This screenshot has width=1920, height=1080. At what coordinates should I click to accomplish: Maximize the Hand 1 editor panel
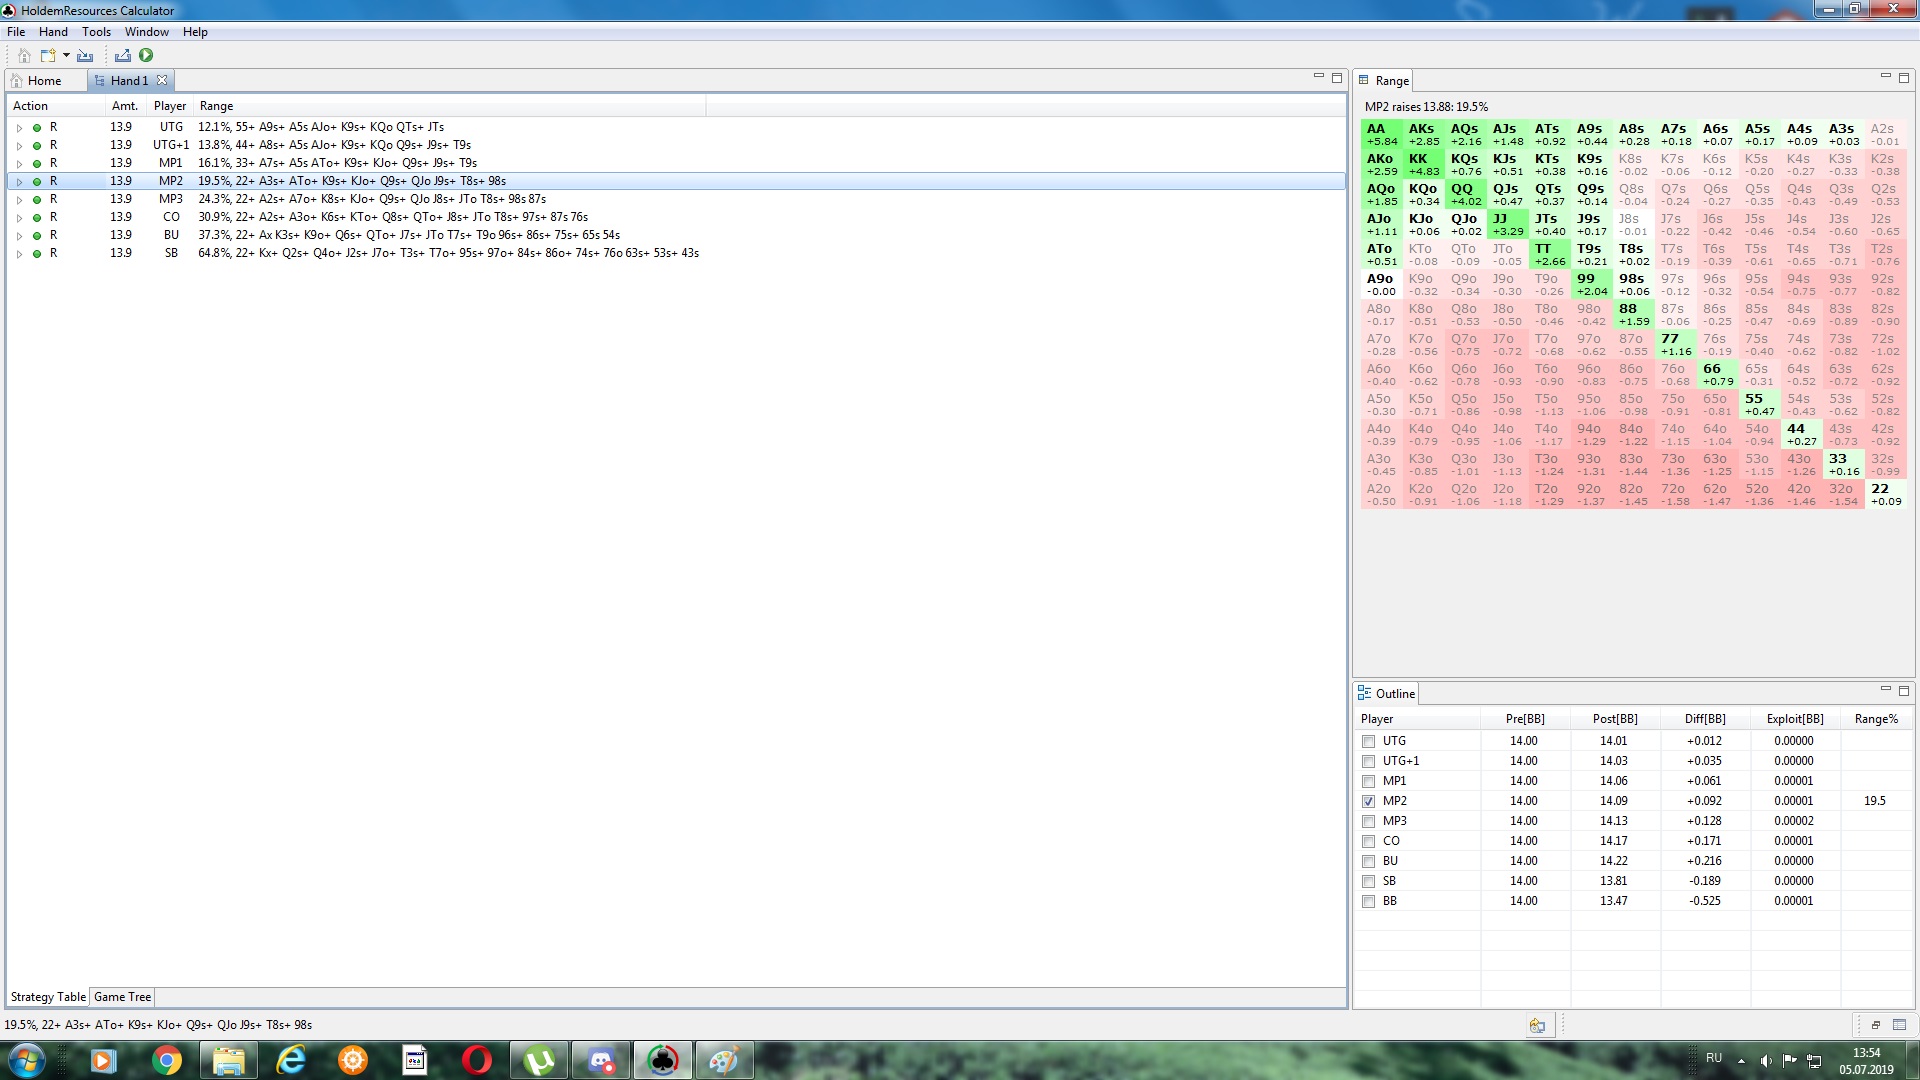1336,77
